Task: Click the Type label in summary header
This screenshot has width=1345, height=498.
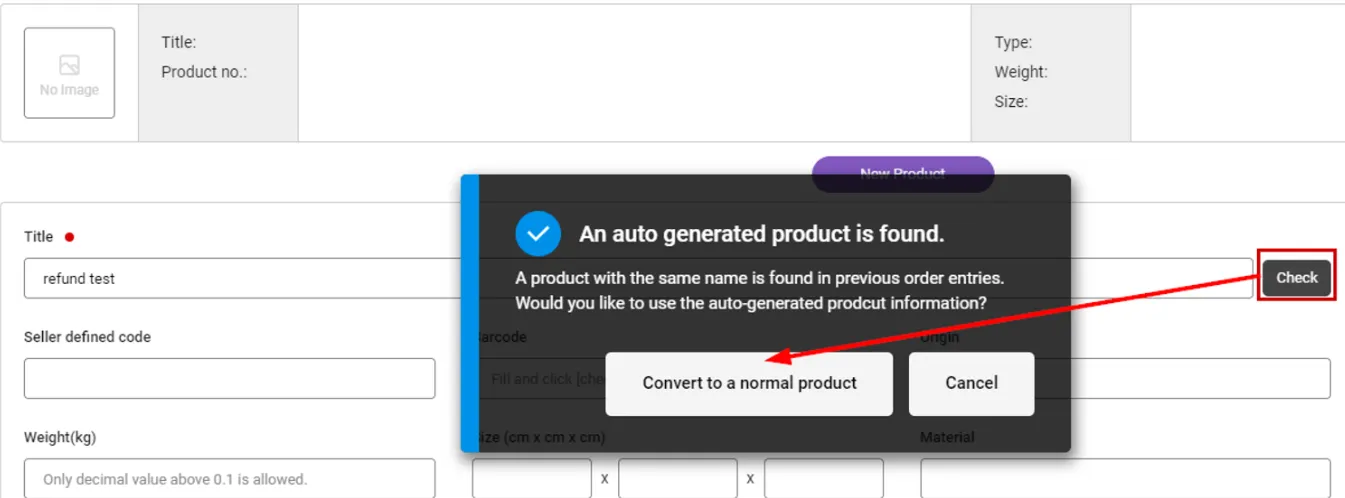Action: coord(1013,43)
